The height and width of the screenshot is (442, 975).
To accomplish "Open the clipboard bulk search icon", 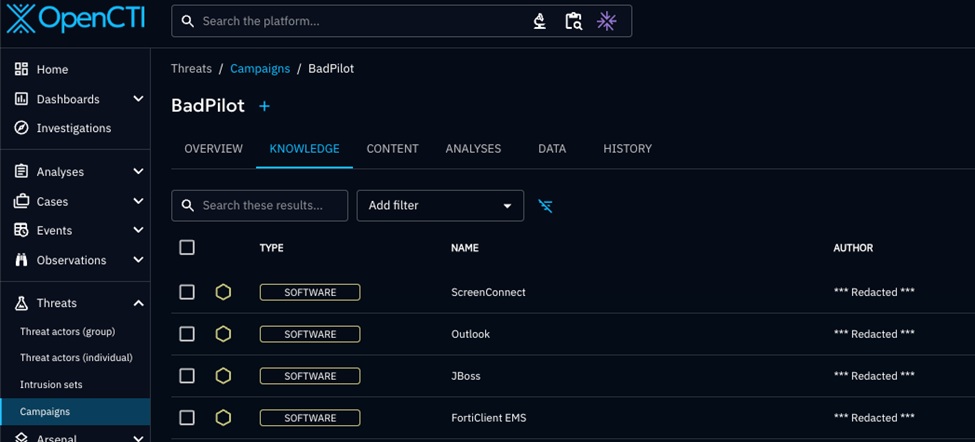I will 573,21.
